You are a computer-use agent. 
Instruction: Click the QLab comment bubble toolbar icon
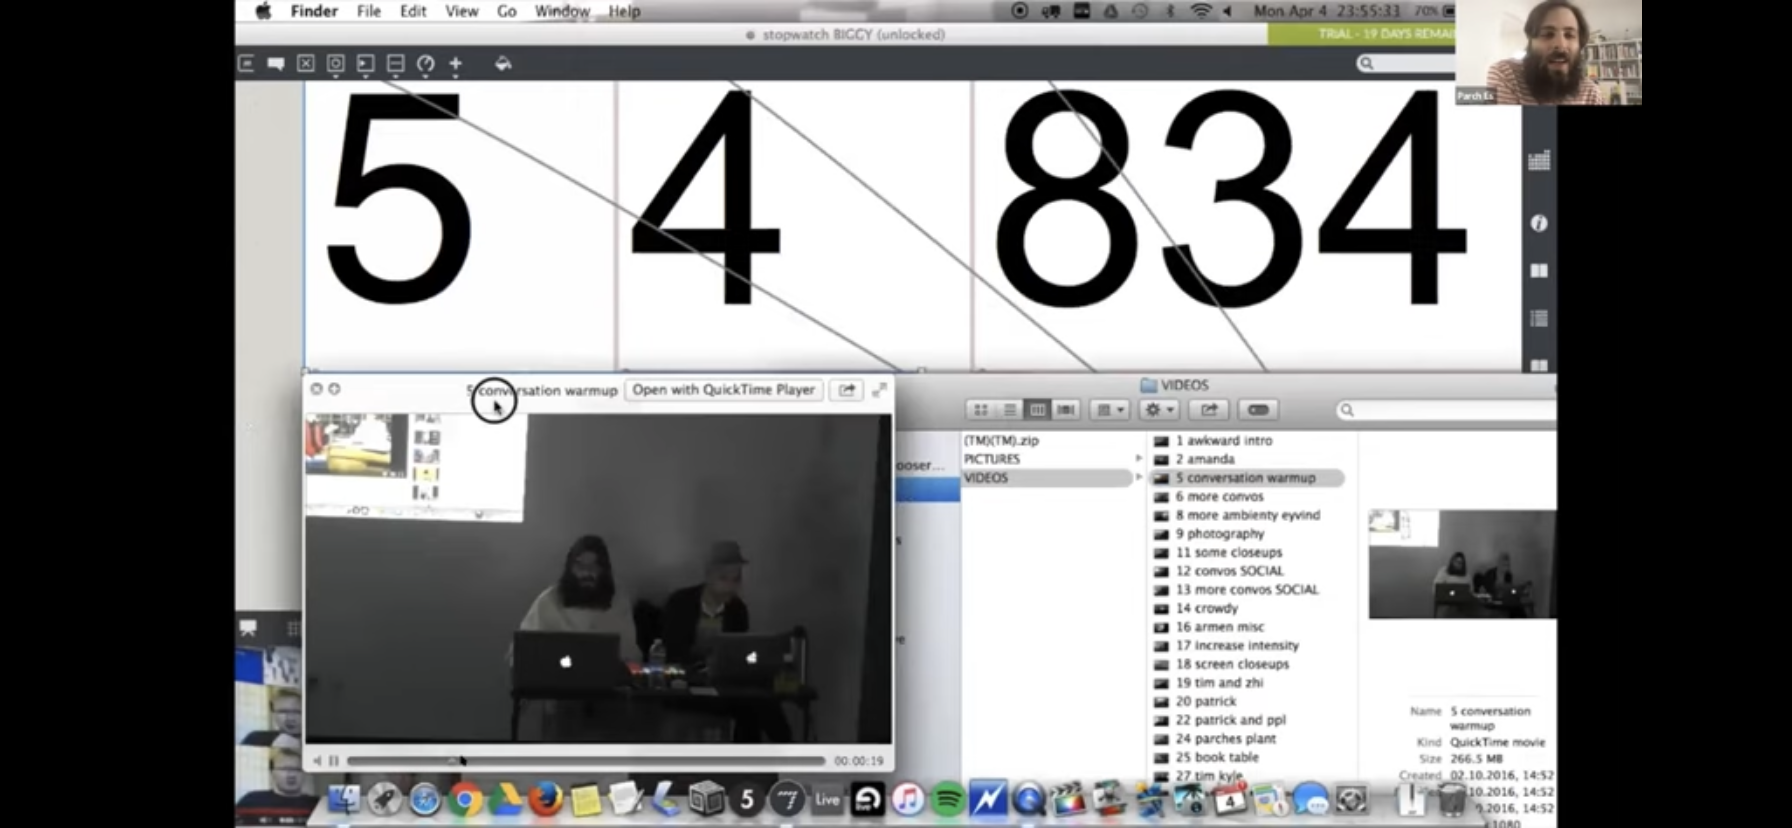tap(276, 63)
